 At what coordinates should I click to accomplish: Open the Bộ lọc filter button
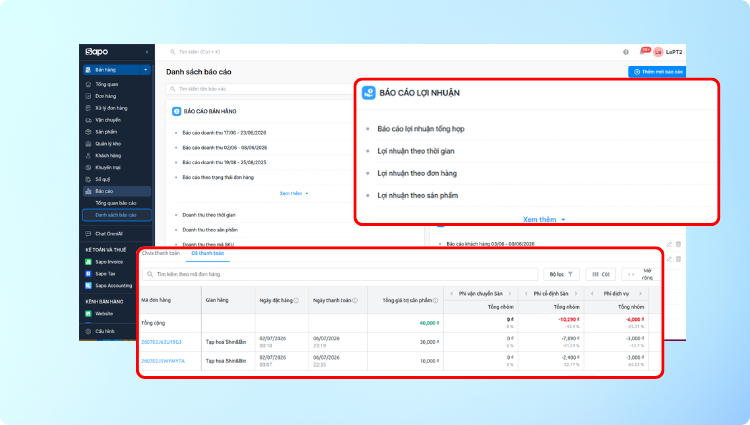pyautogui.click(x=561, y=274)
